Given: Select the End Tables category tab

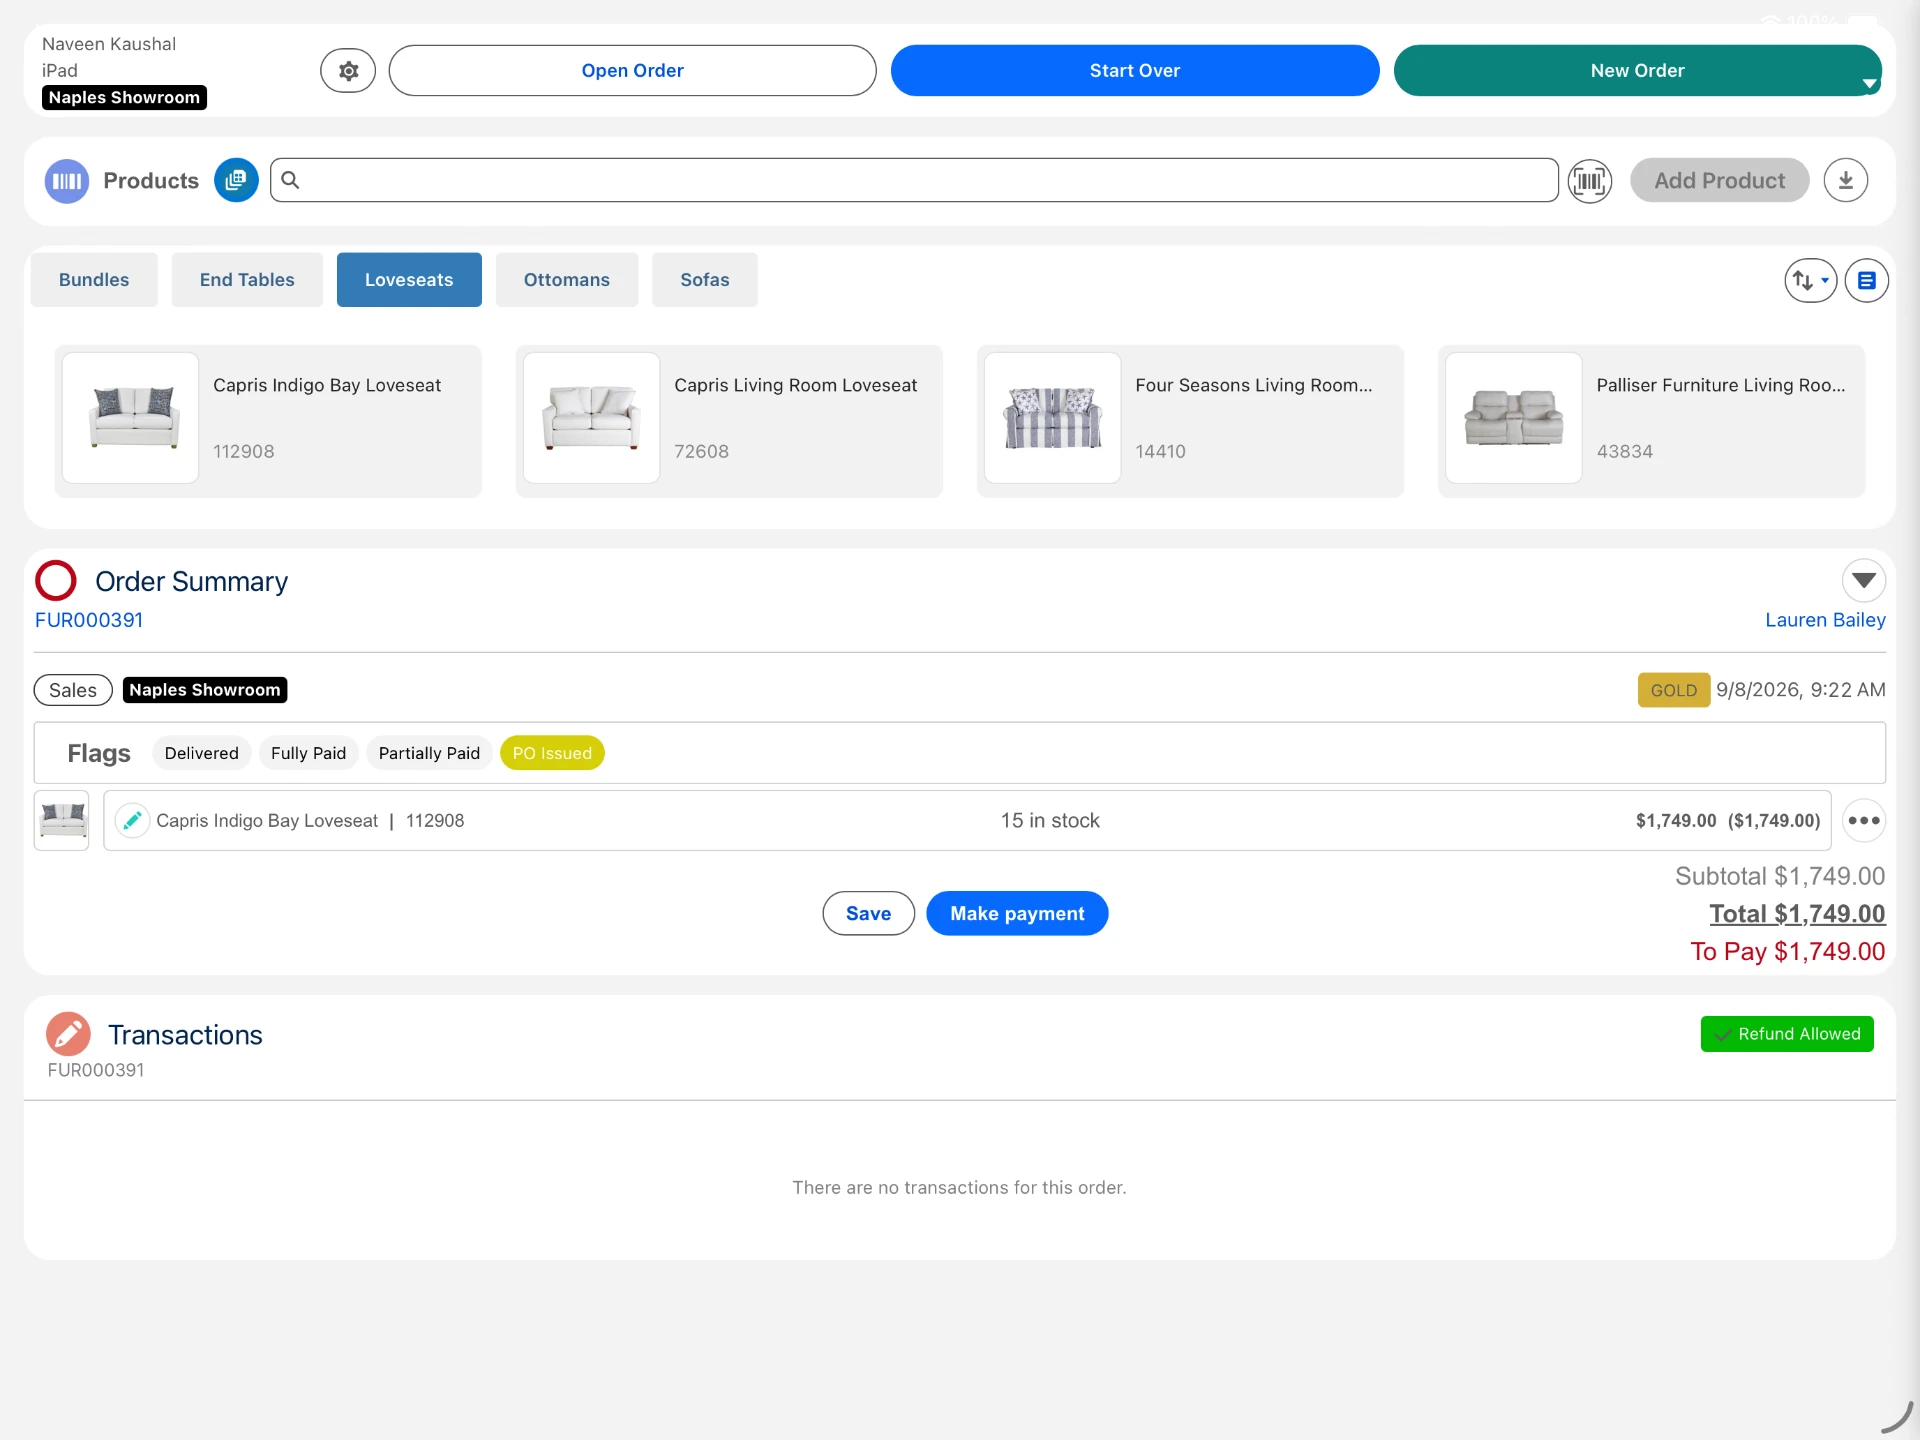Looking at the screenshot, I should (x=247, y=280).
